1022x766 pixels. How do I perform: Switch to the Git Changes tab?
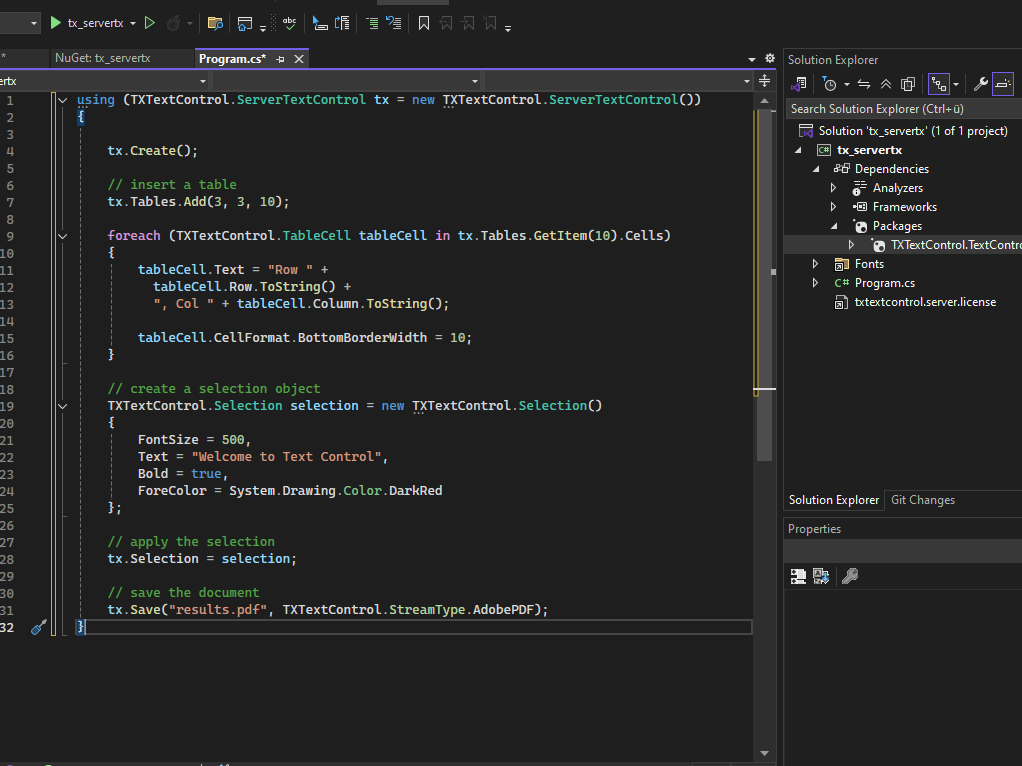tap(922, 500)
